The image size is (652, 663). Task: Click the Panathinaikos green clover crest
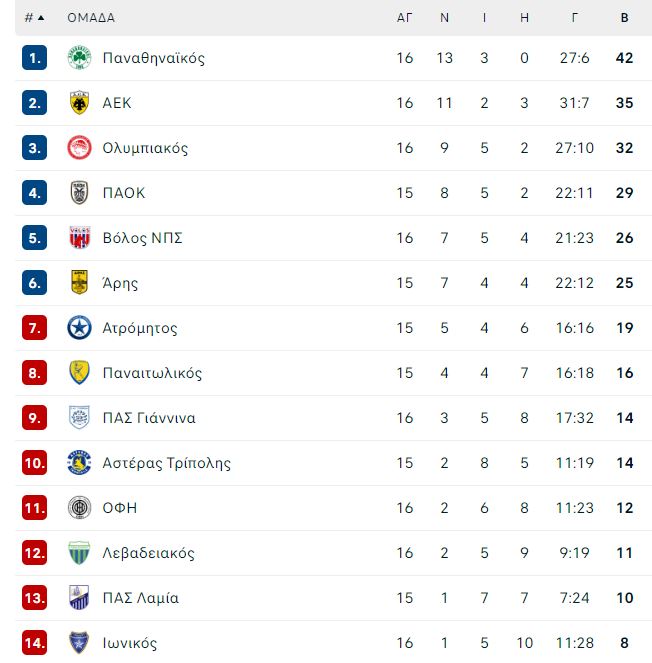(x=79, y=58)
